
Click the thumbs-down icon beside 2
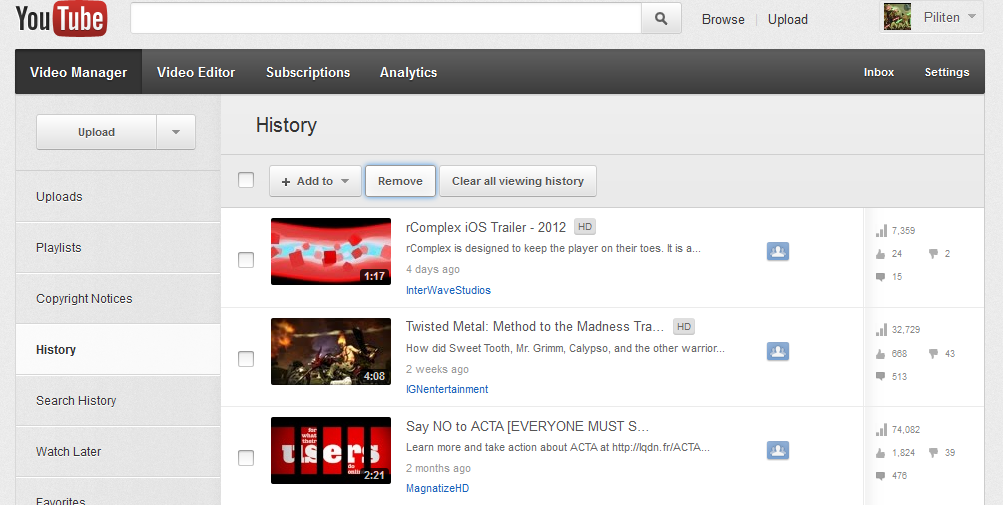tap(933, 254)
